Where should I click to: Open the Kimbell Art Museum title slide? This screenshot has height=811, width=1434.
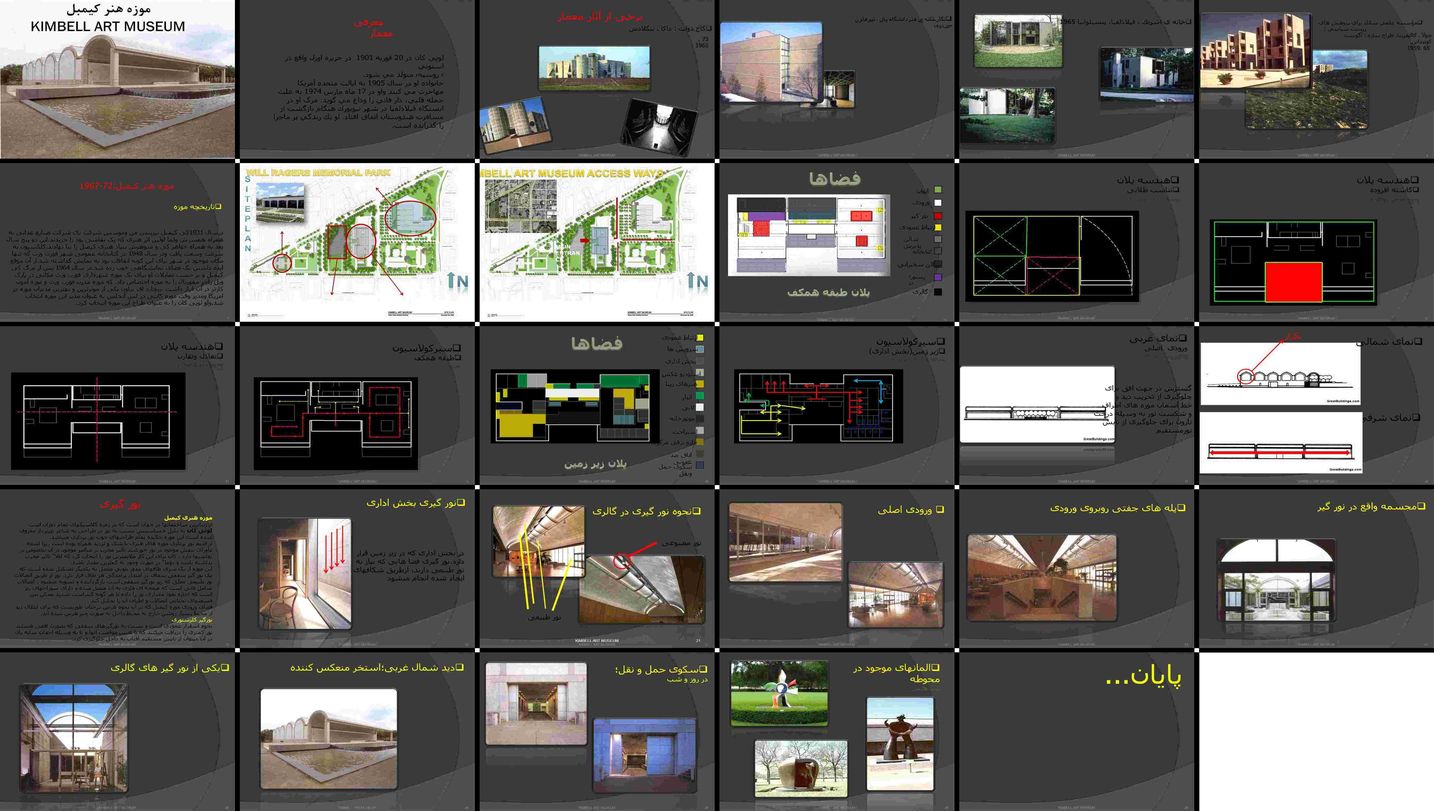[x=118, y=79]
